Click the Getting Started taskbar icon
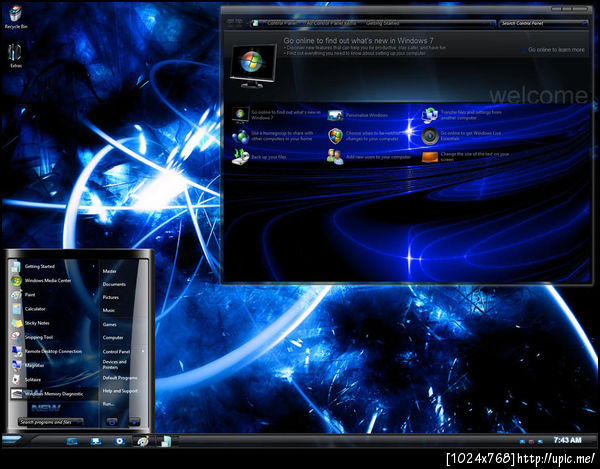600x469 pixels. [x=166, y=441]
